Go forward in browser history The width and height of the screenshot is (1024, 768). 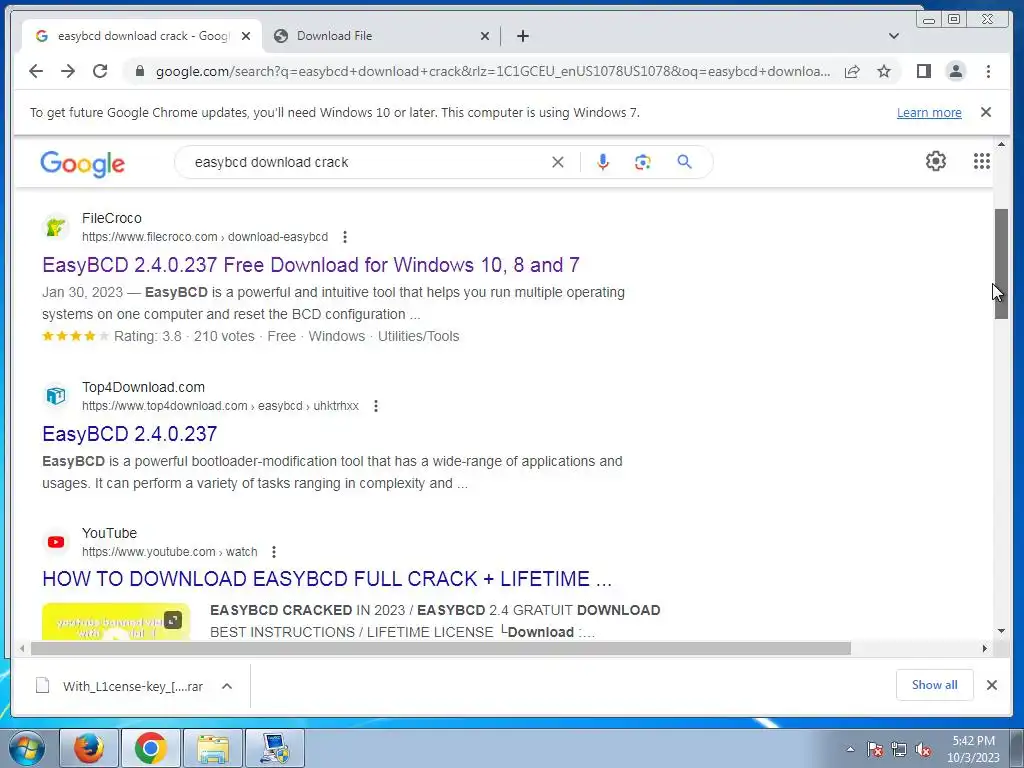click(68, 71)
